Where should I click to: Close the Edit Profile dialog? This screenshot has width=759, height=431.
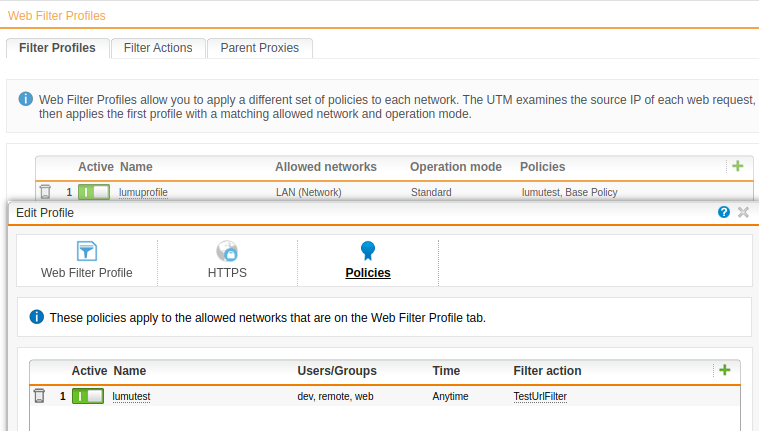click(x=743, y=212)
